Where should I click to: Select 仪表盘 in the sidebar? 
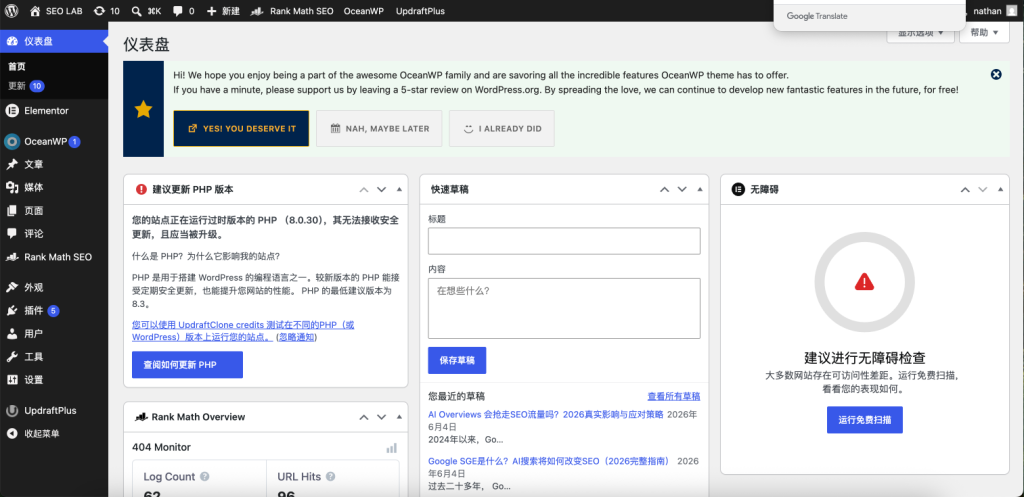(x=54, y=41)
